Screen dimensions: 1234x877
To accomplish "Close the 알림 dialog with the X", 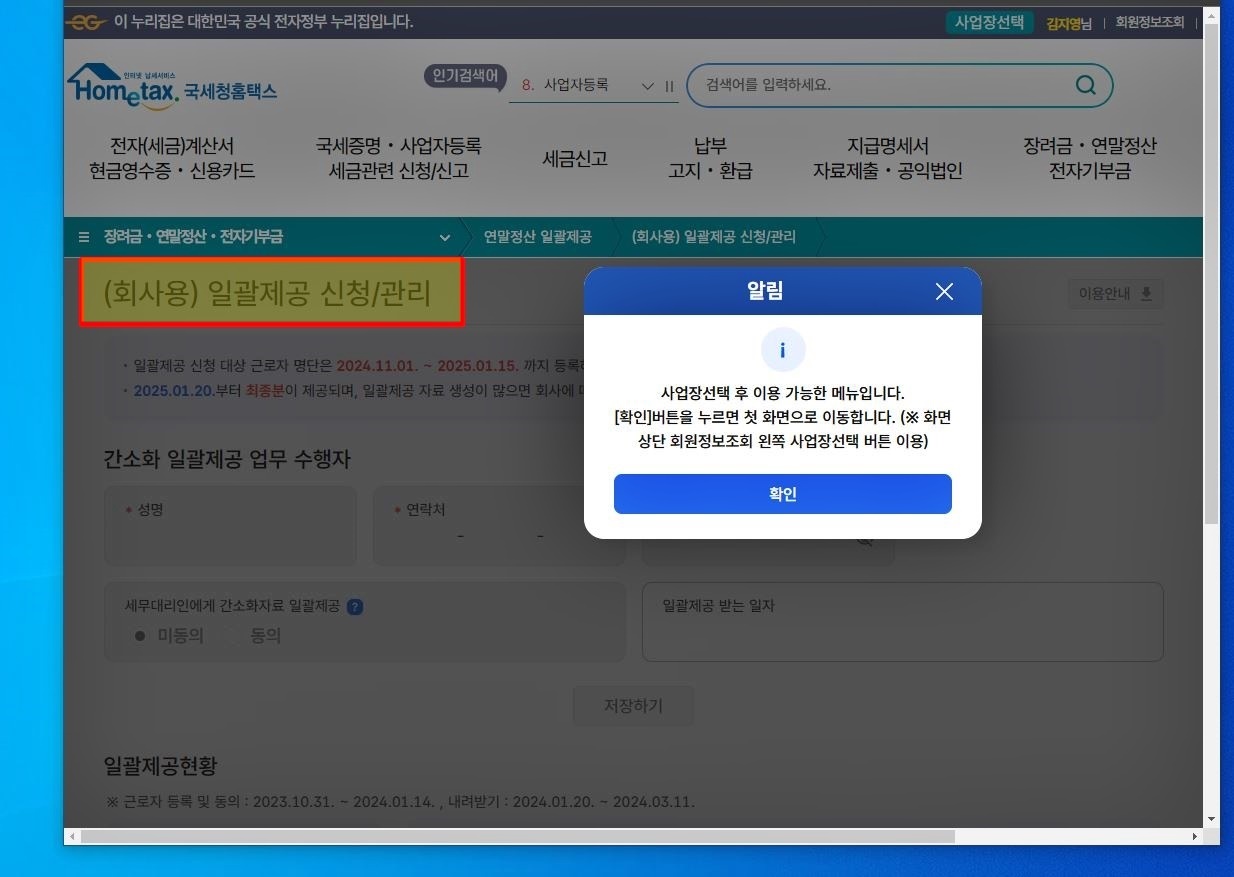I will (944, 291).
